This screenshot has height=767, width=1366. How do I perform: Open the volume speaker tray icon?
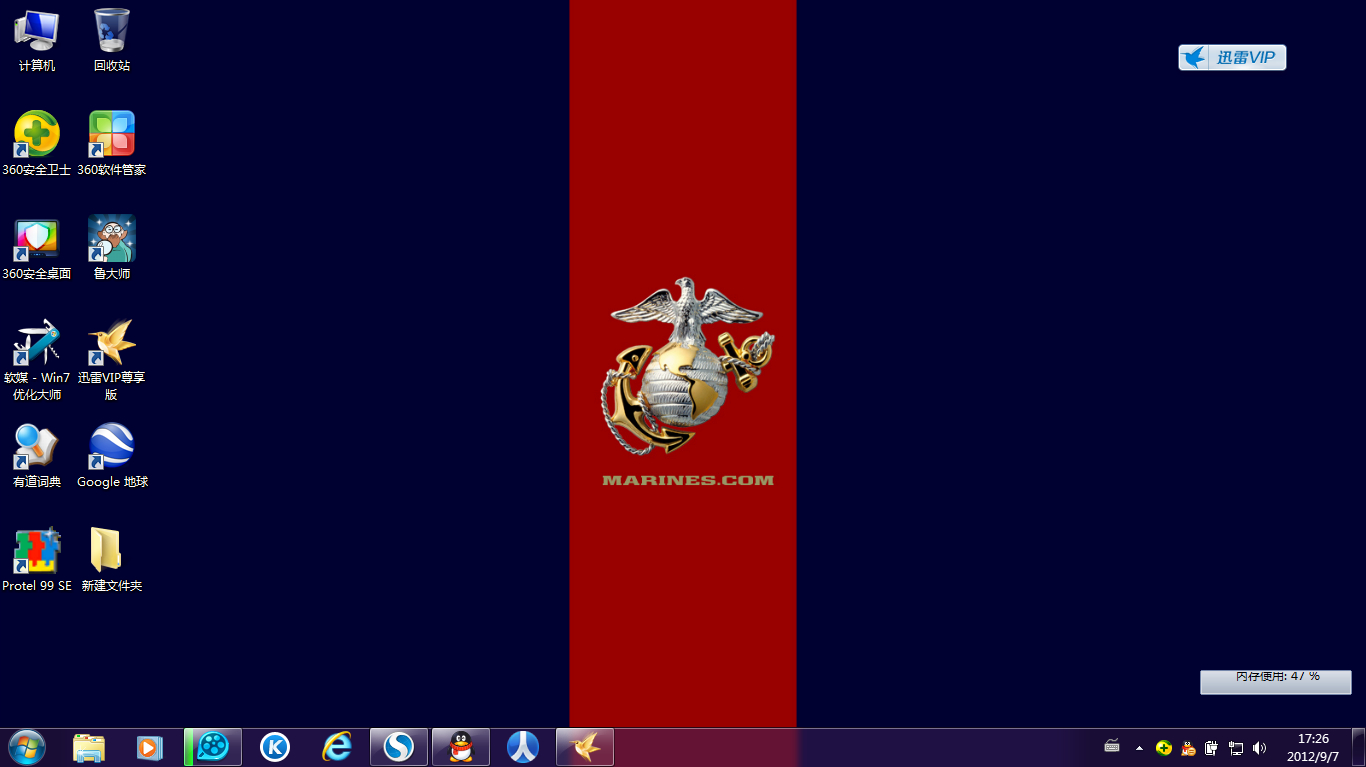click(1260, 748)
